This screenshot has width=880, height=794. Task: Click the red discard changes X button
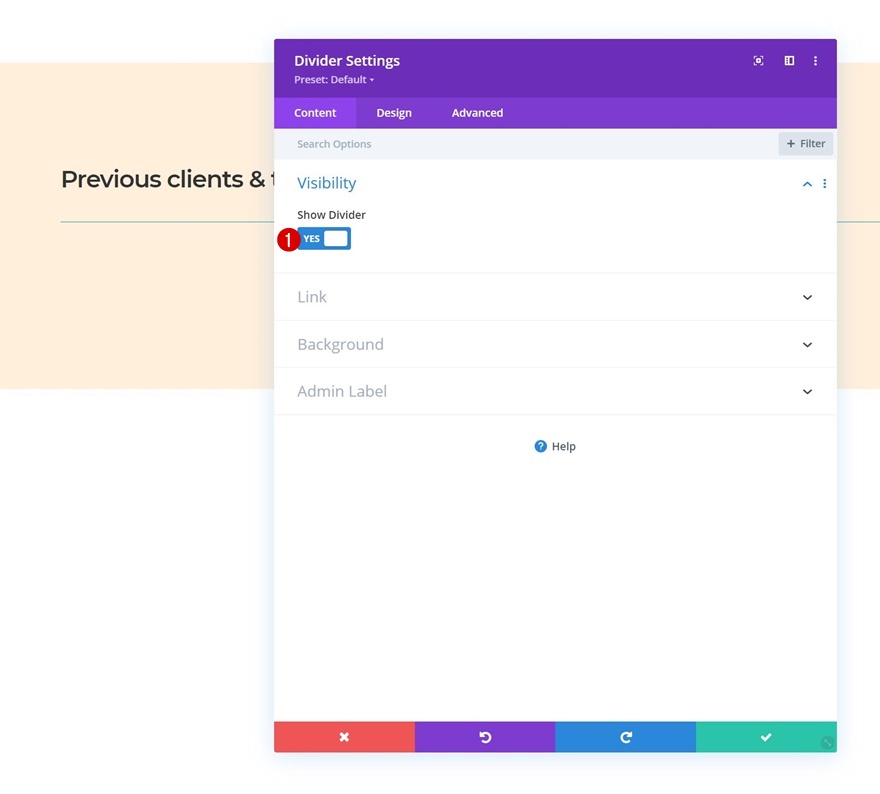(344, 737)
